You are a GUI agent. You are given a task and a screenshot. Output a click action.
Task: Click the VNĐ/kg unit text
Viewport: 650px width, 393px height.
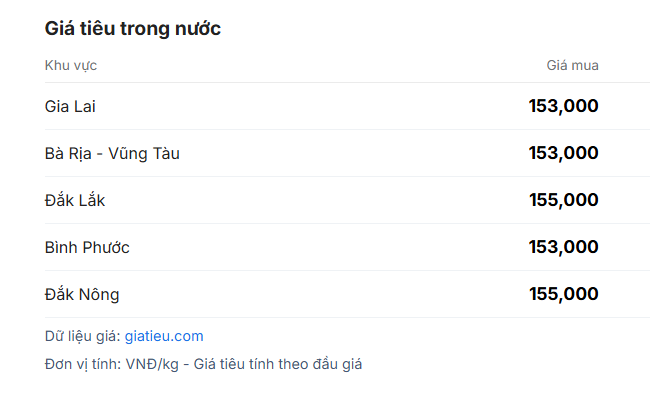[x=152, y=364]
